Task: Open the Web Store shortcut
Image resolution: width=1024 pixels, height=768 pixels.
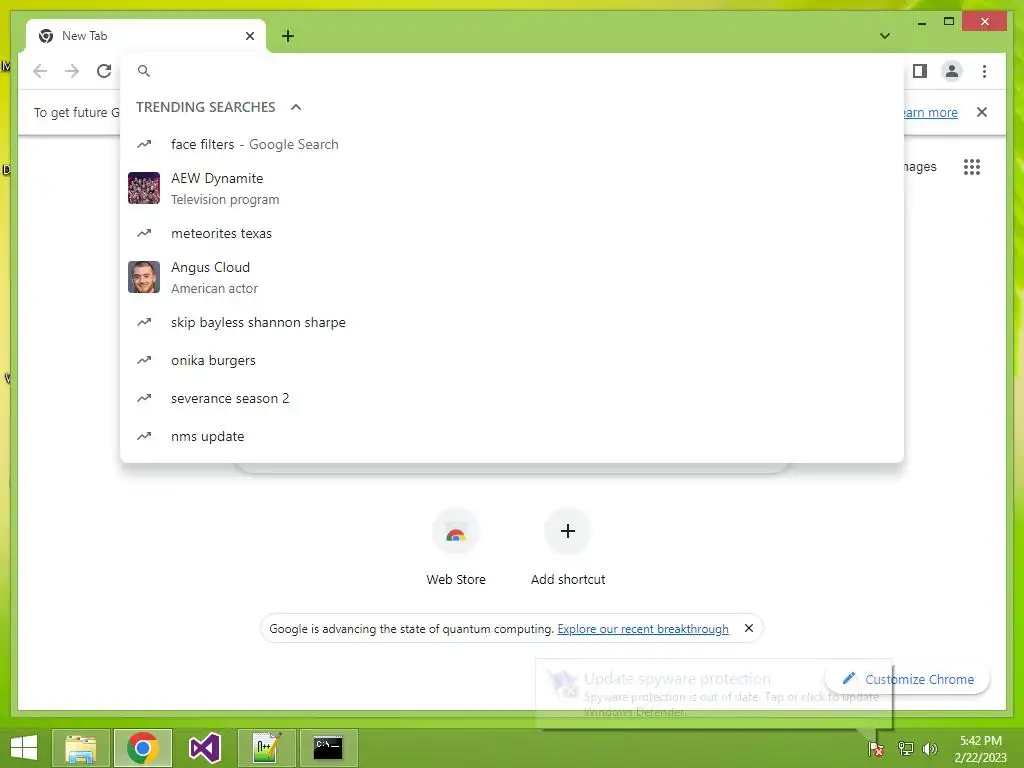Action: tap(456, 547)
